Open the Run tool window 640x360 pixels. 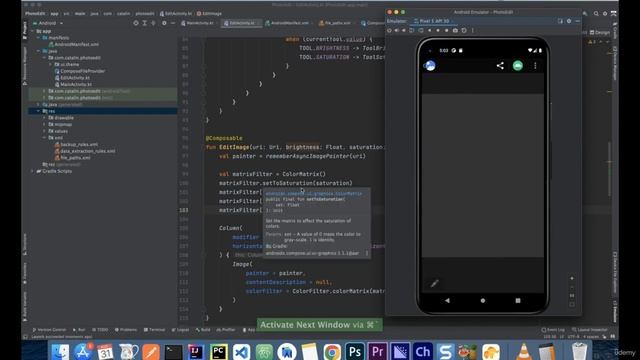(x=79, y=330)
